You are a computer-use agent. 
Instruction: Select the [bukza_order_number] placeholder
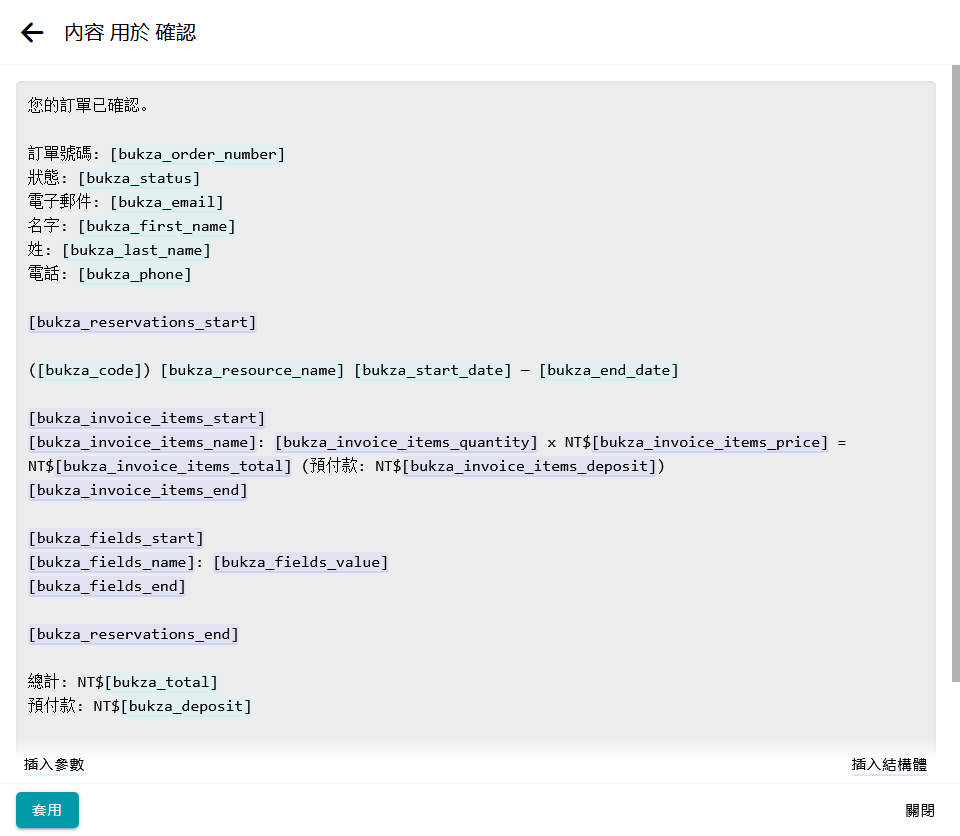pyautogui.click(x=197, y=154)
